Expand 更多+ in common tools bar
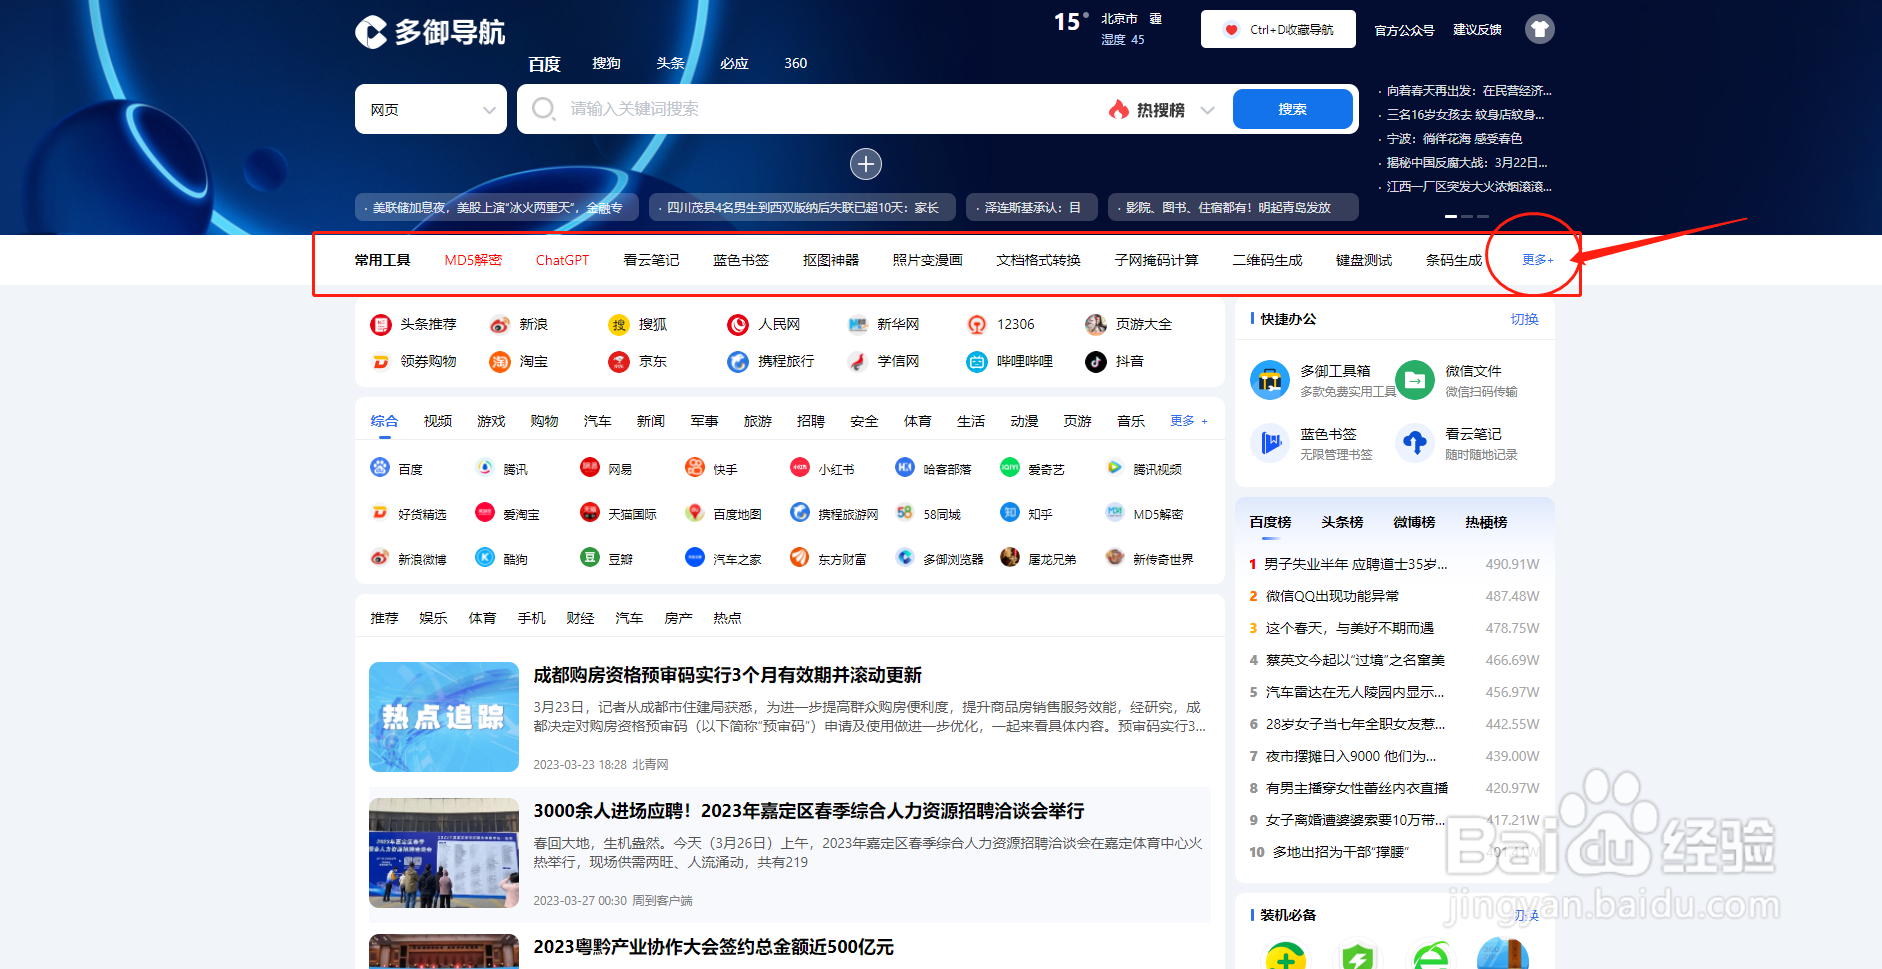This screenshot has height=969, width=1882. [1537, 260]
